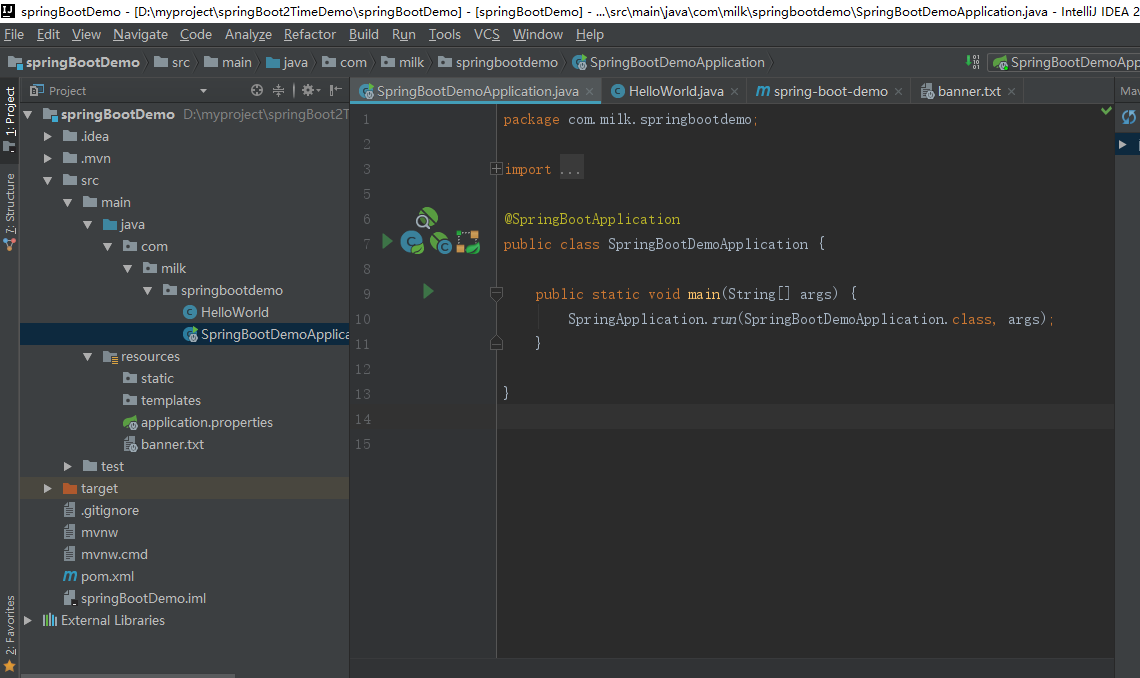
Task: Expand the test folder
Action: pyautogui.click(x=68, y=466)
